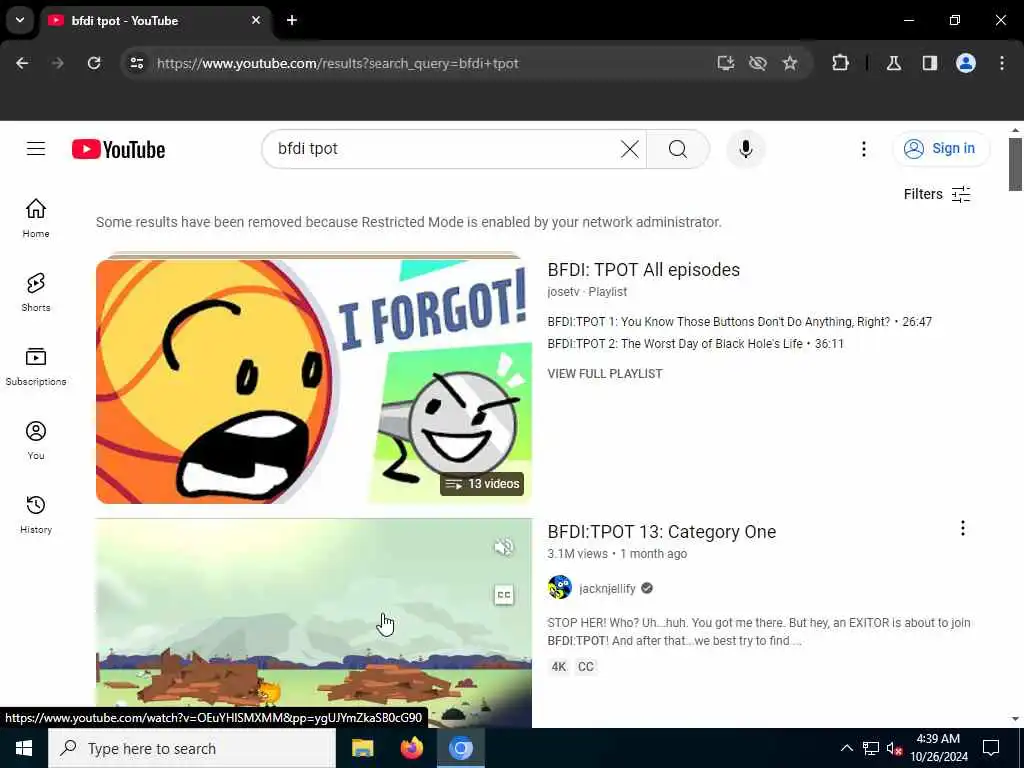Open Home in the sidebar
Viewport: 1024px width, 768px height.
[36, 219]
